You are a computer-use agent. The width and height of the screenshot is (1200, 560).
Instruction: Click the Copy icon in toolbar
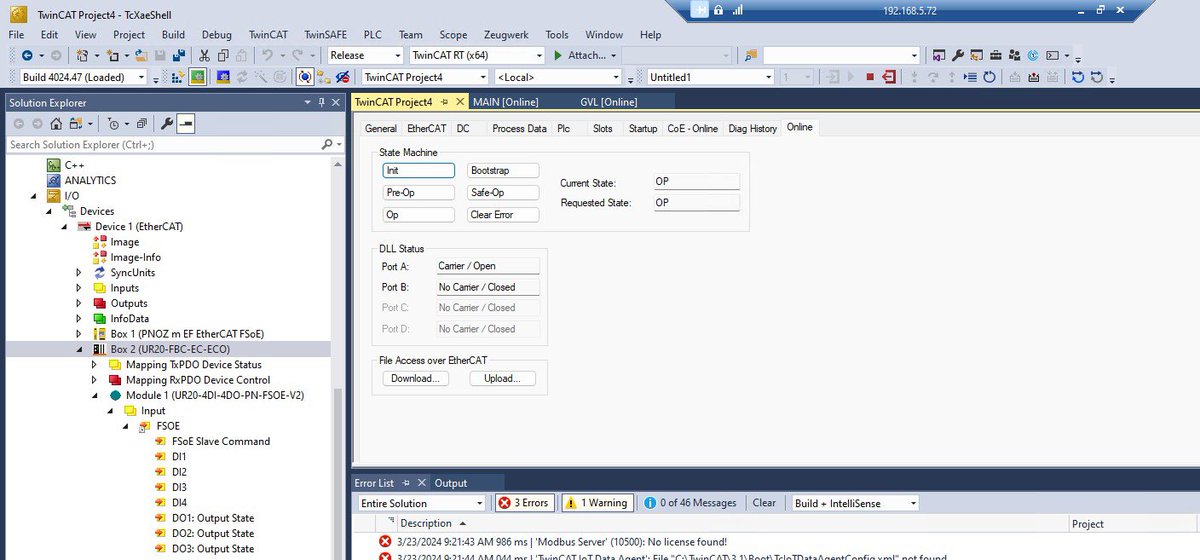tap(223, 55)
